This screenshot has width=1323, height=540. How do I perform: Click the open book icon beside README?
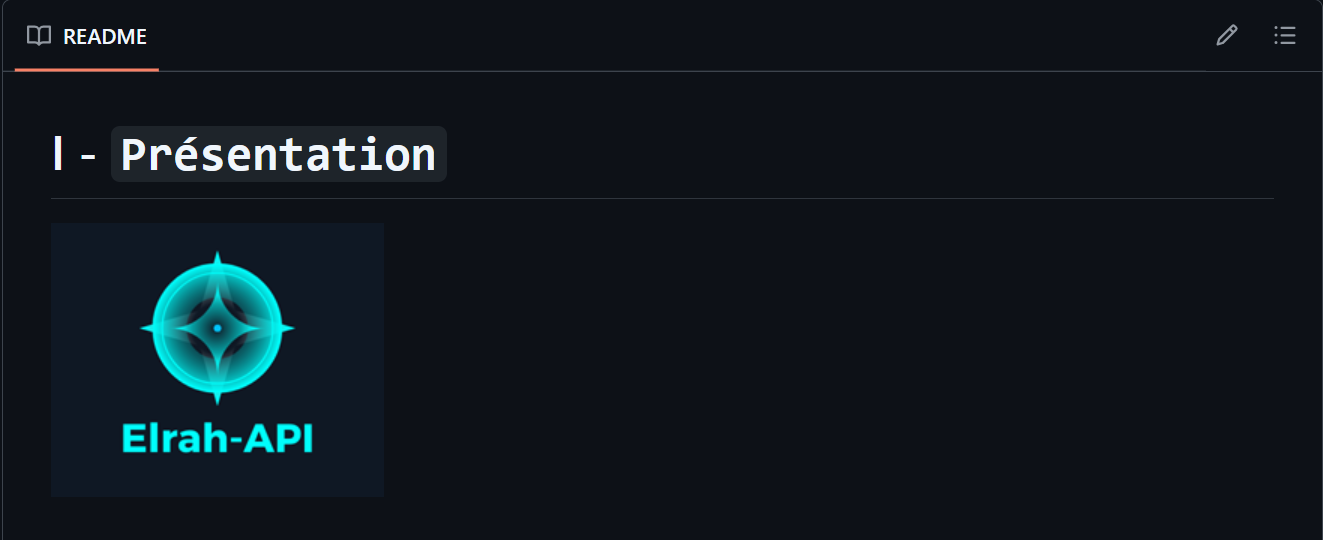tap(39, 36)
